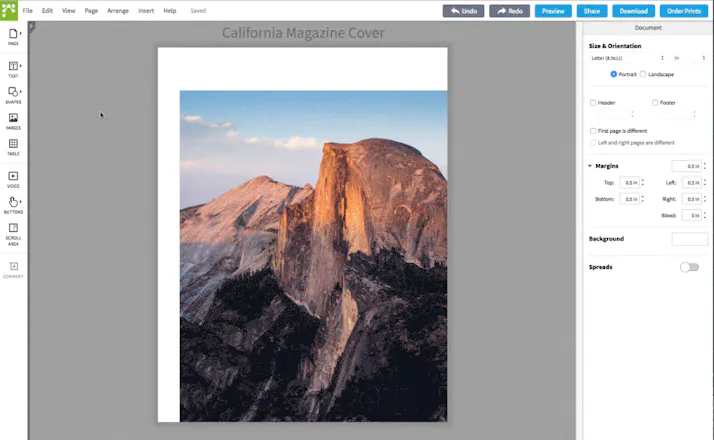Screen dimensions: 714x440
Task: Open the File menu
Action: click(x=28, y=10)
